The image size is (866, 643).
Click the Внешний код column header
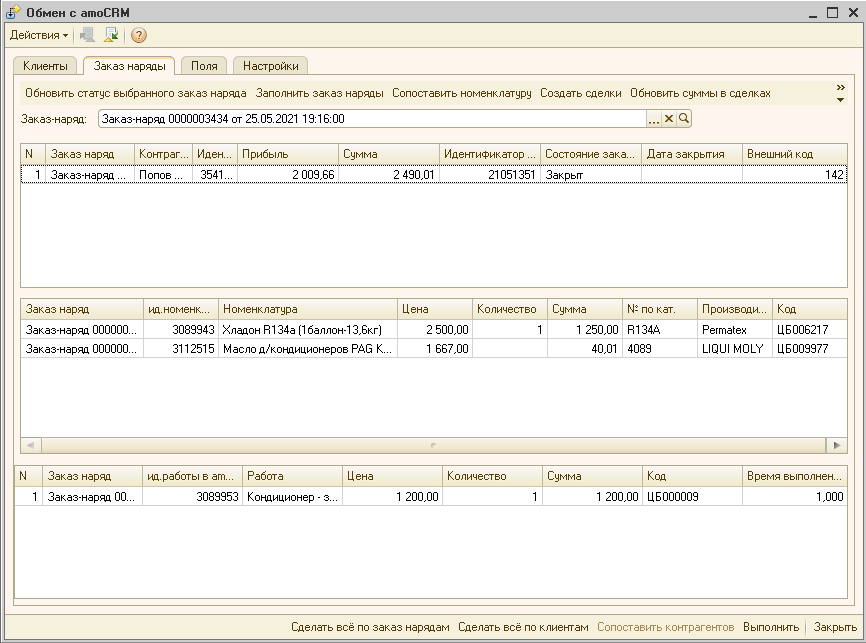(795, 154)
